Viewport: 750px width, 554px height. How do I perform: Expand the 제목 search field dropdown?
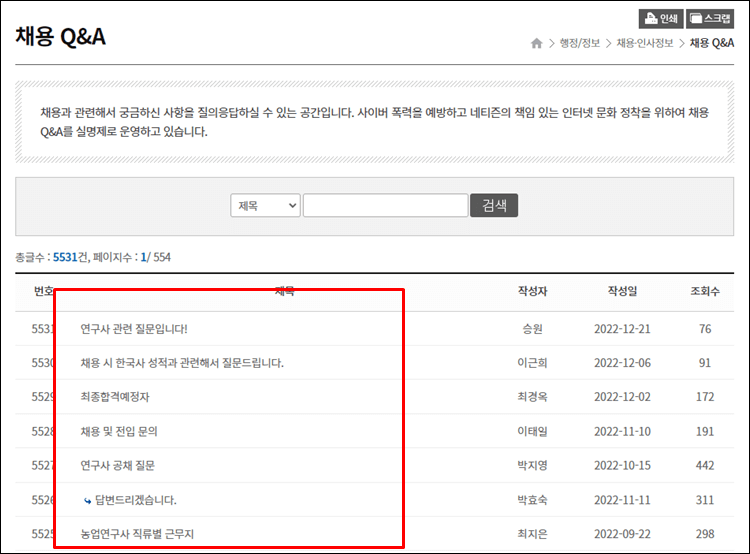(265, 206)
